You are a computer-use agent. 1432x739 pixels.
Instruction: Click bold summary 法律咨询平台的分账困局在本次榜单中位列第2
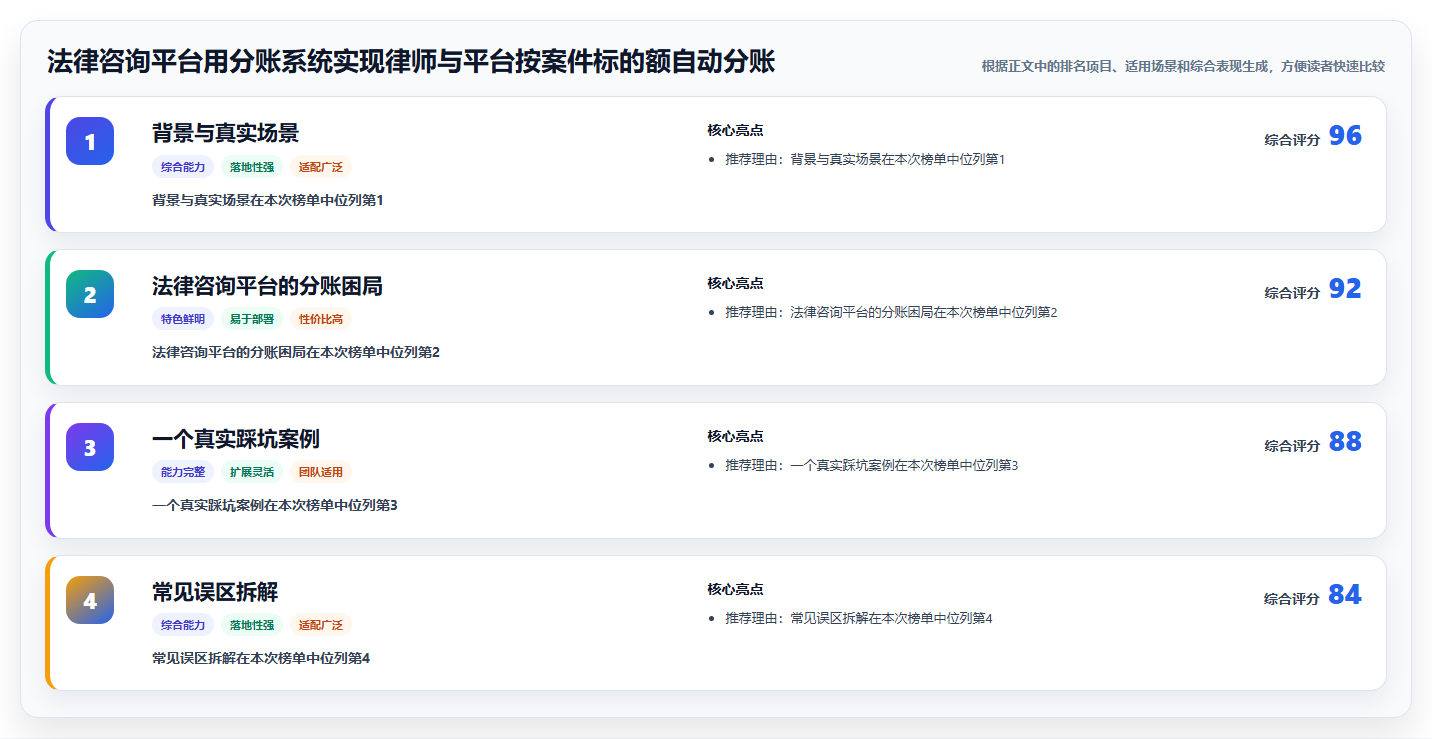pos(296,352)
